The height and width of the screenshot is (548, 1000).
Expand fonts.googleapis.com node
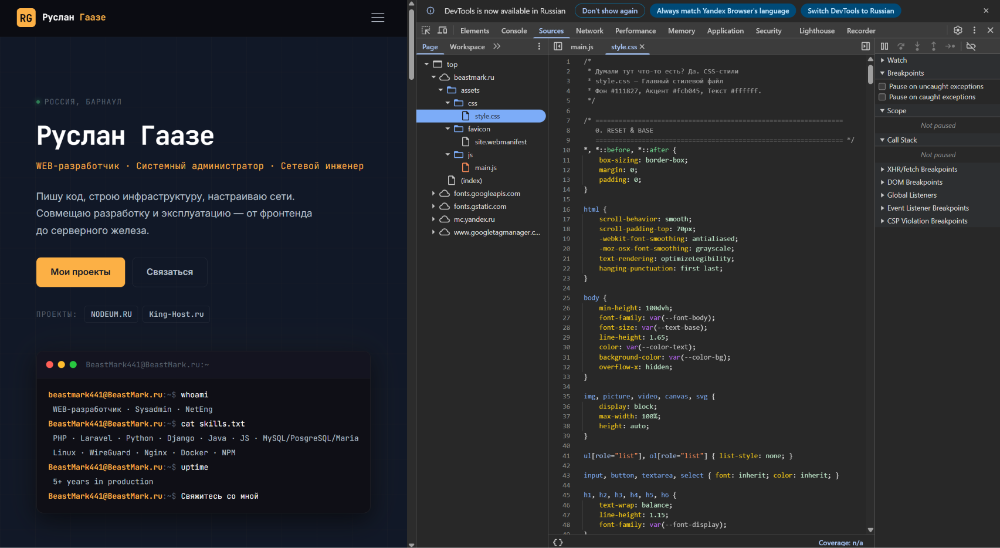434,193
